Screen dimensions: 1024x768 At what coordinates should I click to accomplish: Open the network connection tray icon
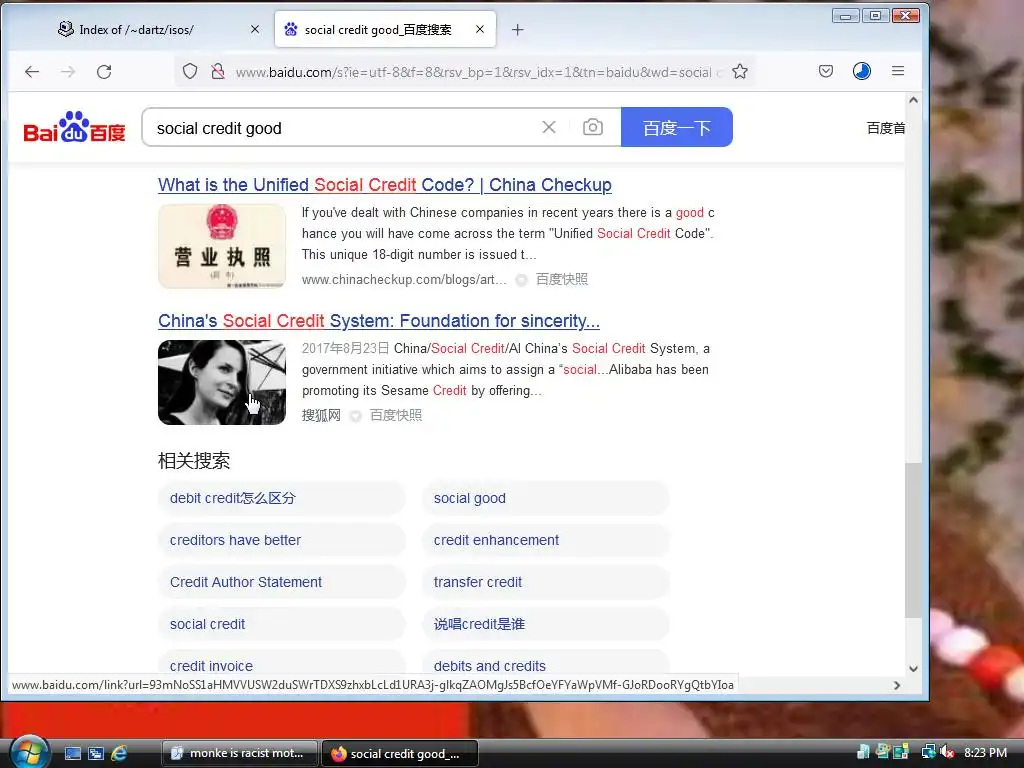tap(928, 752)
